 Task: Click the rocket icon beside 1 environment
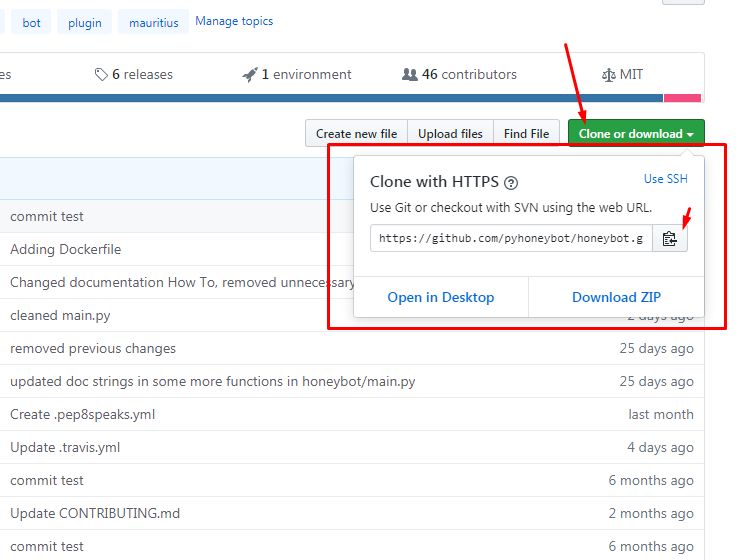pos(250,74)
